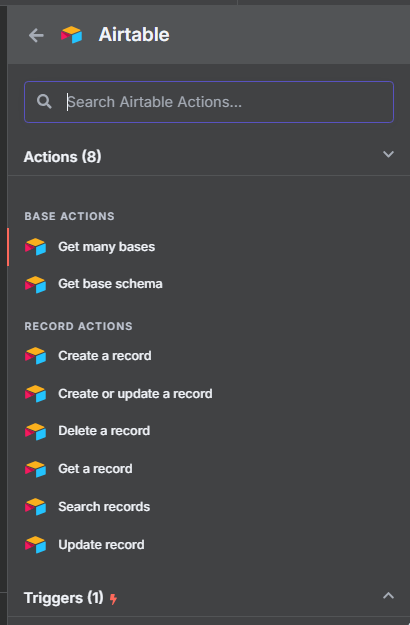Image resolution: width=410 pixels, height=625 pixels.
Task: Click icon beside Search records
Action: [x=35, y=507]
